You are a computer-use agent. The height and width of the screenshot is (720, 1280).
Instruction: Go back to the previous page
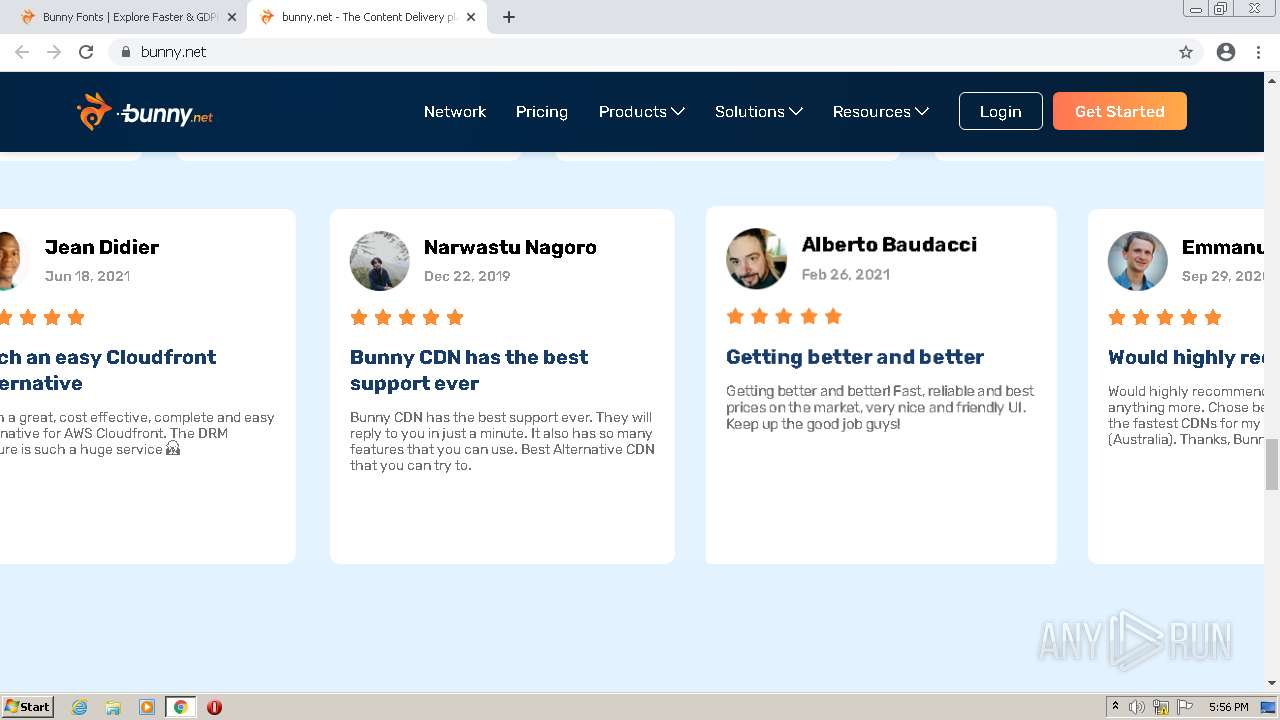[22, 52]
